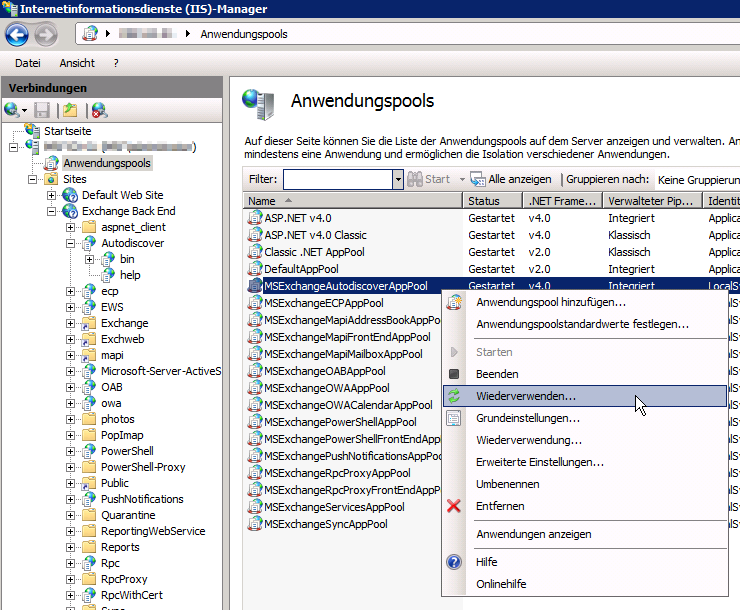Click the green recycle arrows icon

coord(454,396)
